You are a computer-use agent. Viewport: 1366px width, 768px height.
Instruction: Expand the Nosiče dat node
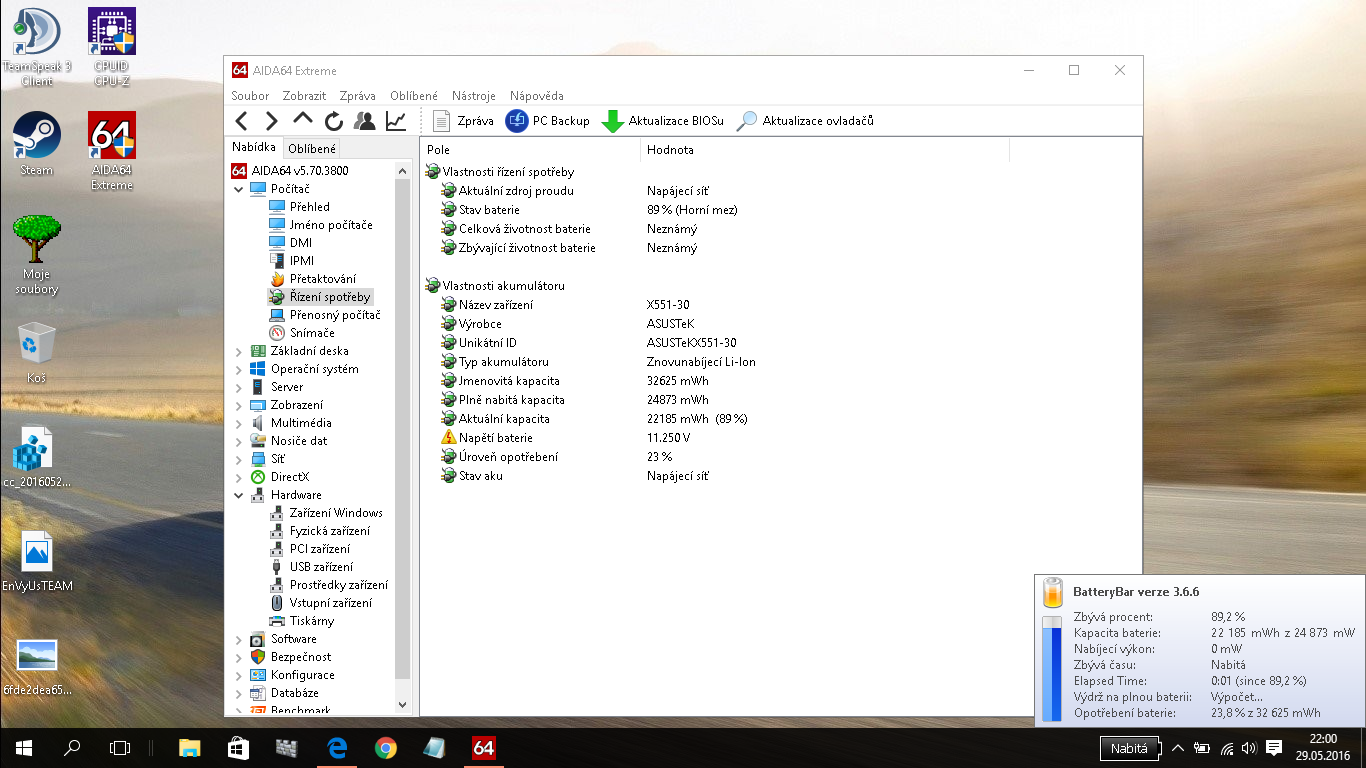point(239,441)
